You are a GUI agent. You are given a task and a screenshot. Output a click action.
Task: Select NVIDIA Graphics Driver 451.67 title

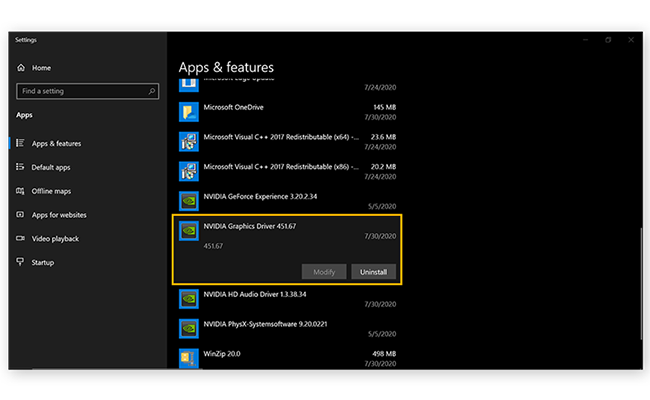(250, 226)
